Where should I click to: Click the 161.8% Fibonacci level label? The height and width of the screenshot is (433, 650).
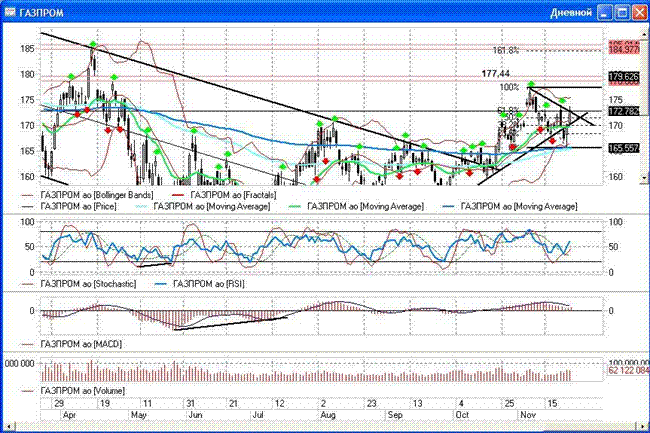click(505, 50)
